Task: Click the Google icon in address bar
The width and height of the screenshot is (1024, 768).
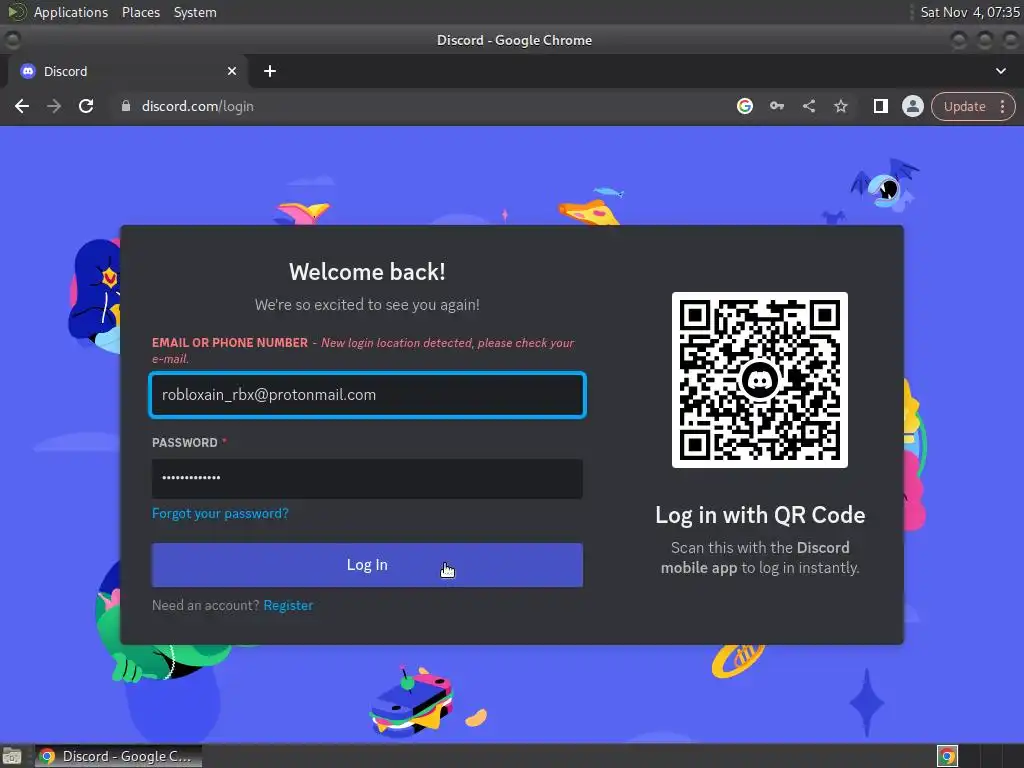Action: click(744, 106)
